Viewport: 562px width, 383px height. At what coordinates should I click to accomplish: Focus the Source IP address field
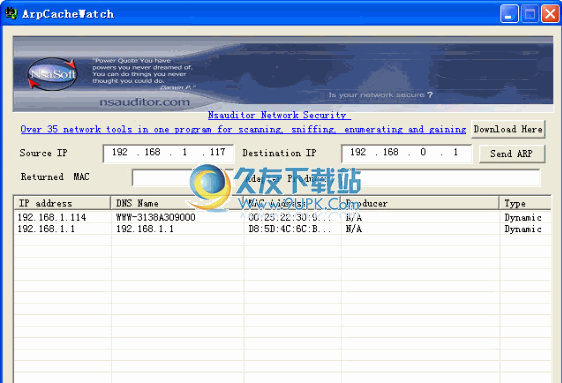click(x=168, y=153)
